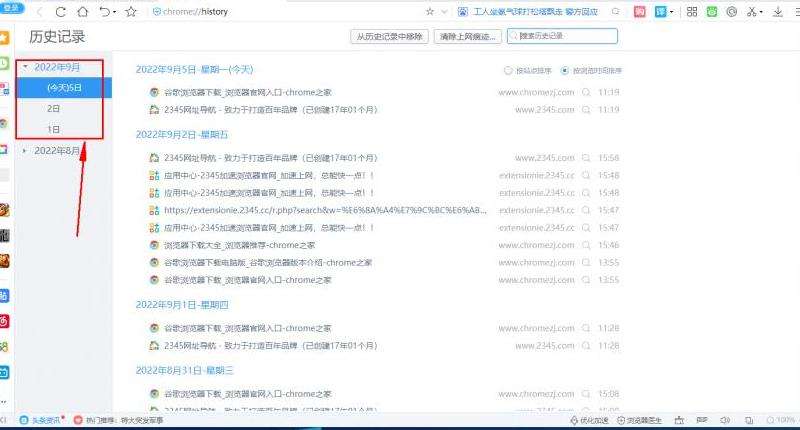The height and width of the screenshot is (430, 800).
Task: Open the green clock history sidebar icon
Action: coord(4,63)
